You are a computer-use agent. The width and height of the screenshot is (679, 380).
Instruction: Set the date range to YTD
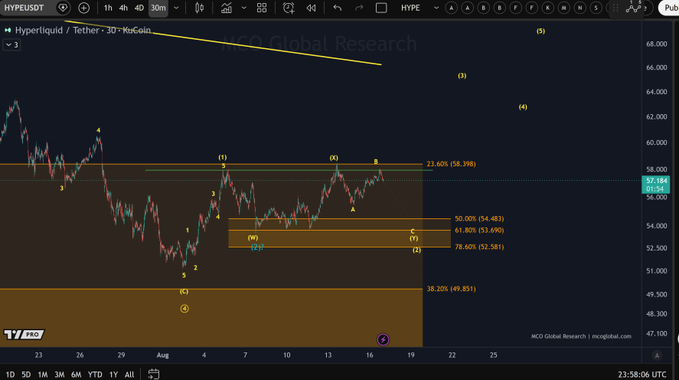95,374
